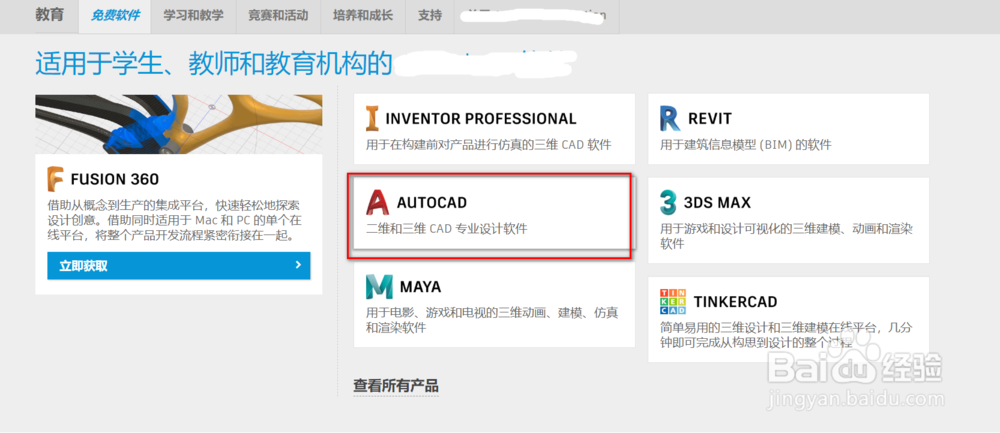
Task: Click the heading 适用于学生、教师和教育机构的
Action: pos(212,64)
